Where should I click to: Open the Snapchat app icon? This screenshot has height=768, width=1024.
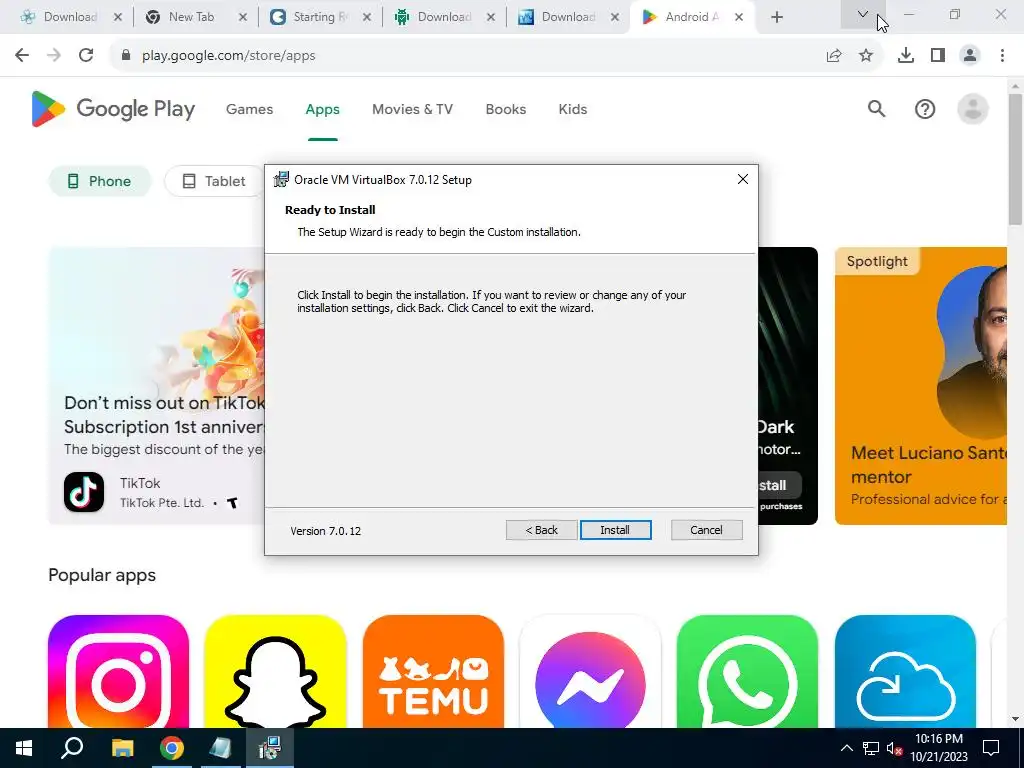point(275,671)
